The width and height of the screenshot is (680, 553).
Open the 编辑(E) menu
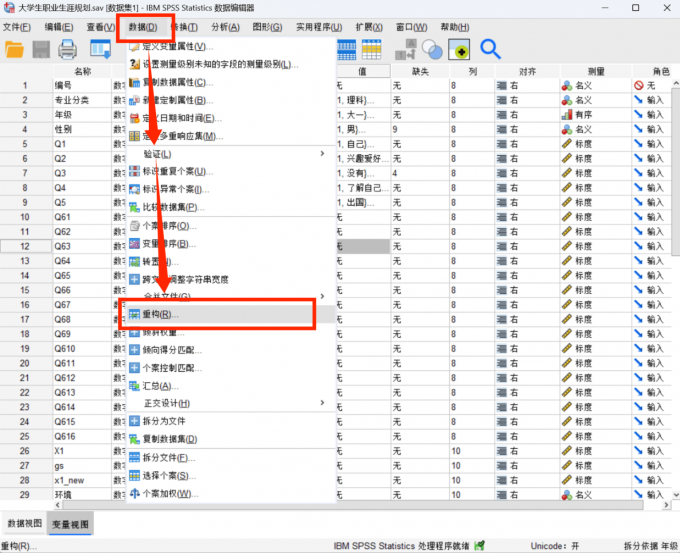(x=59, y=27)
